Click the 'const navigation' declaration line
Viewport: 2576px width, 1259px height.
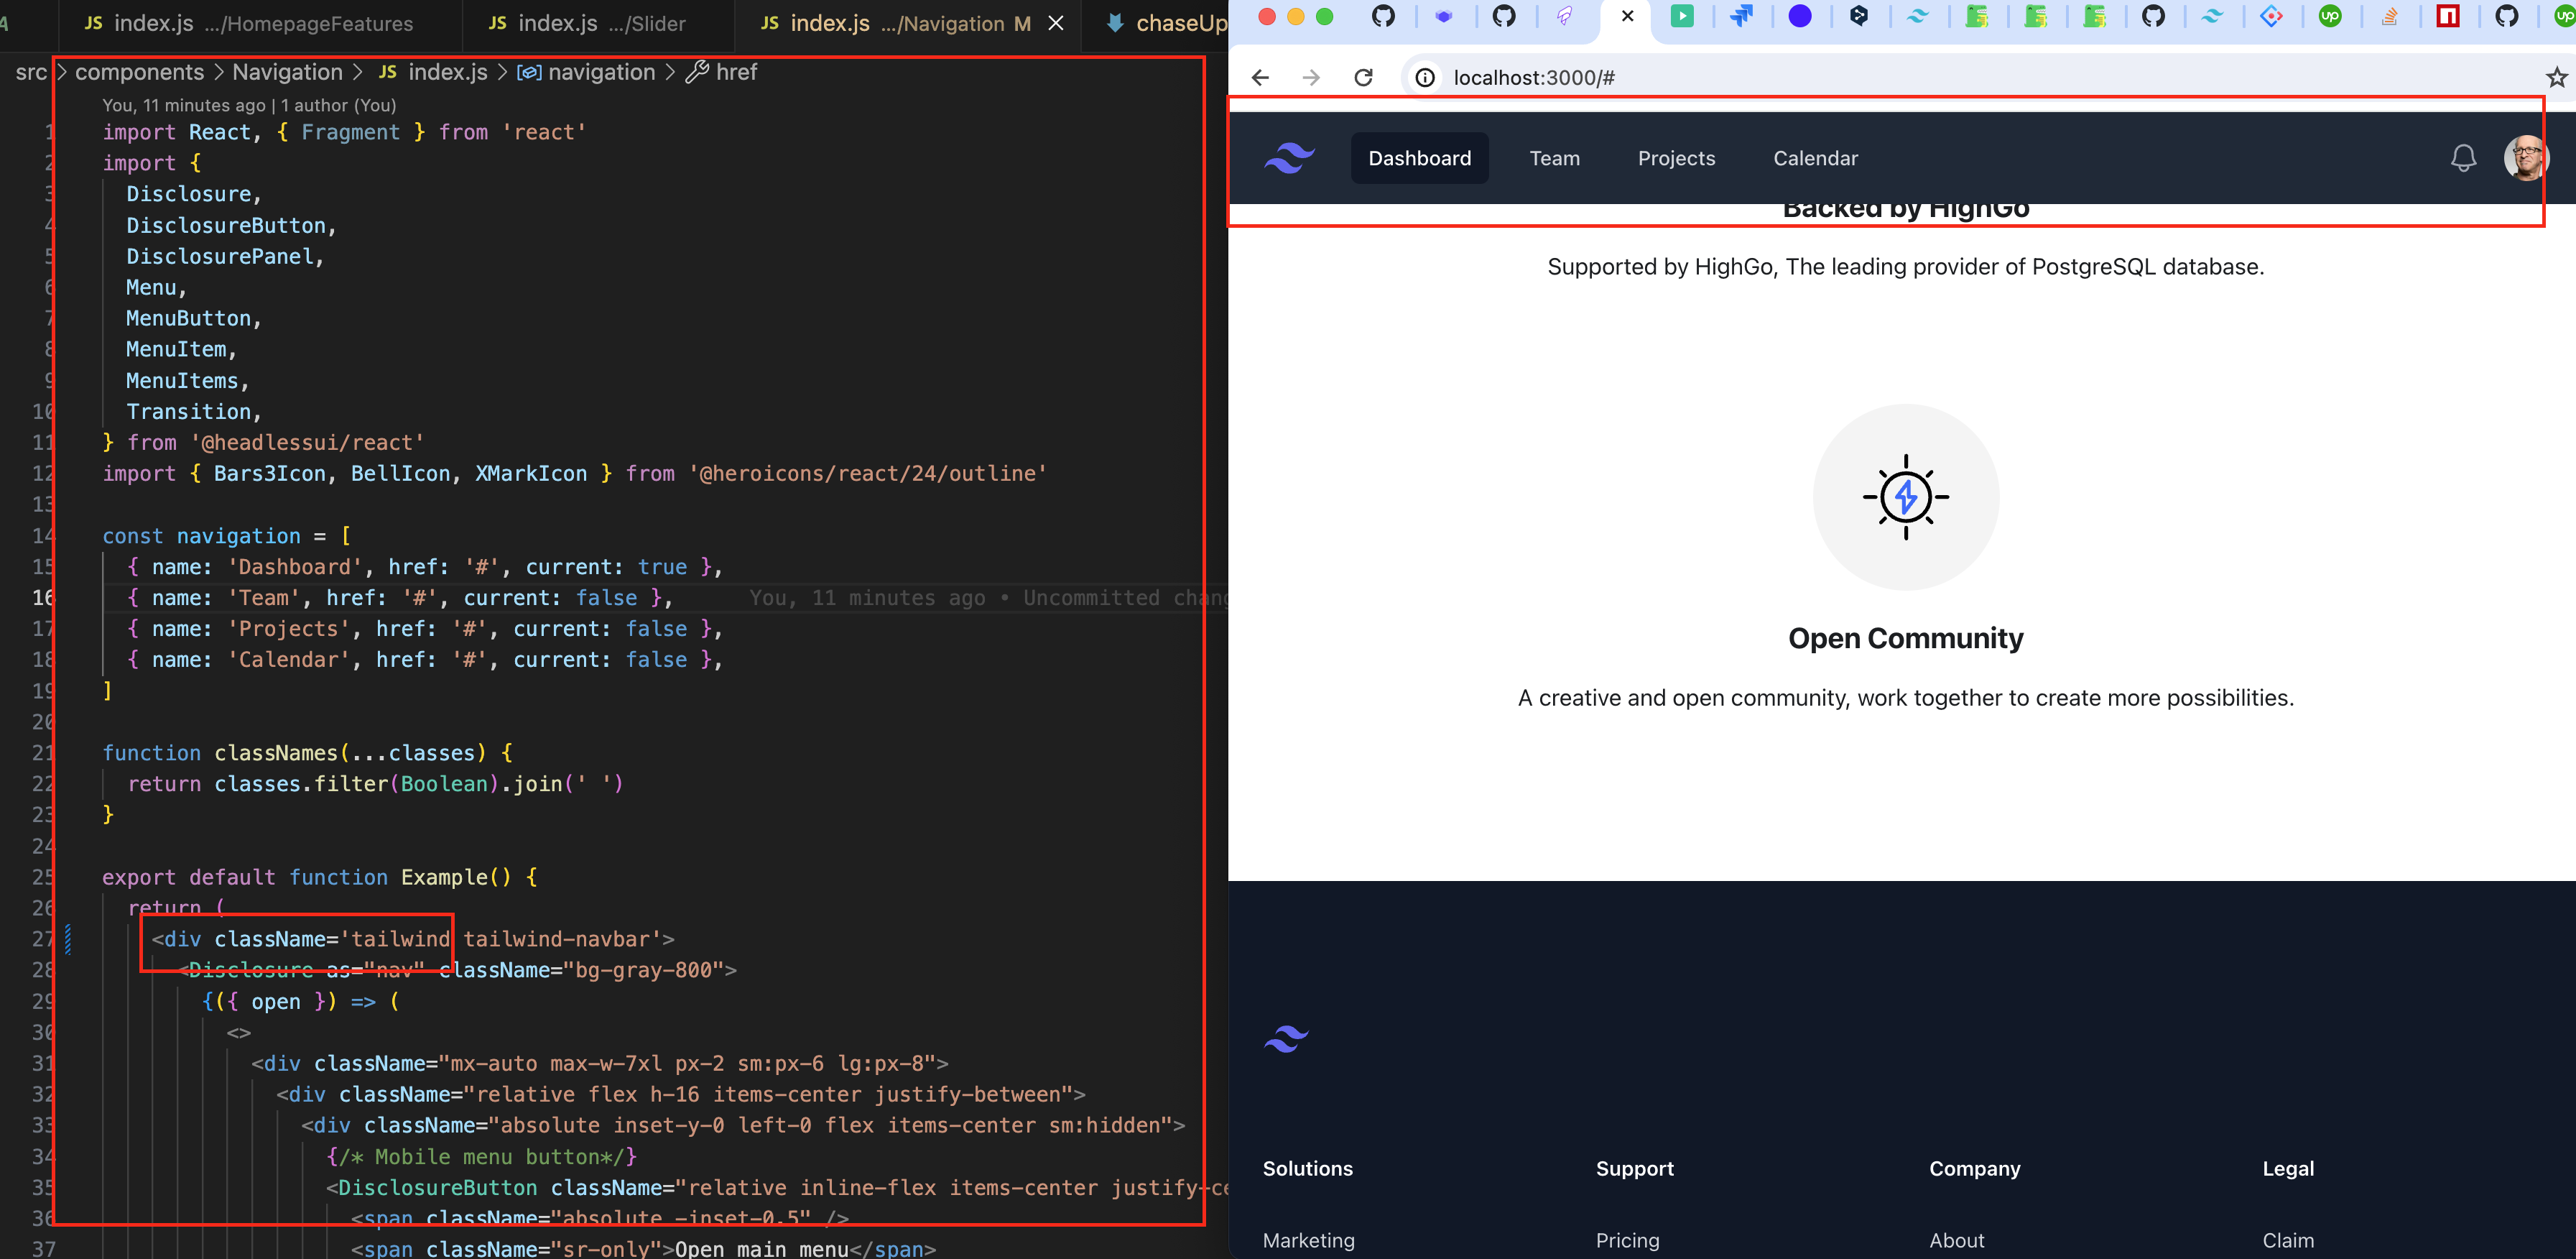click(227, 536)
